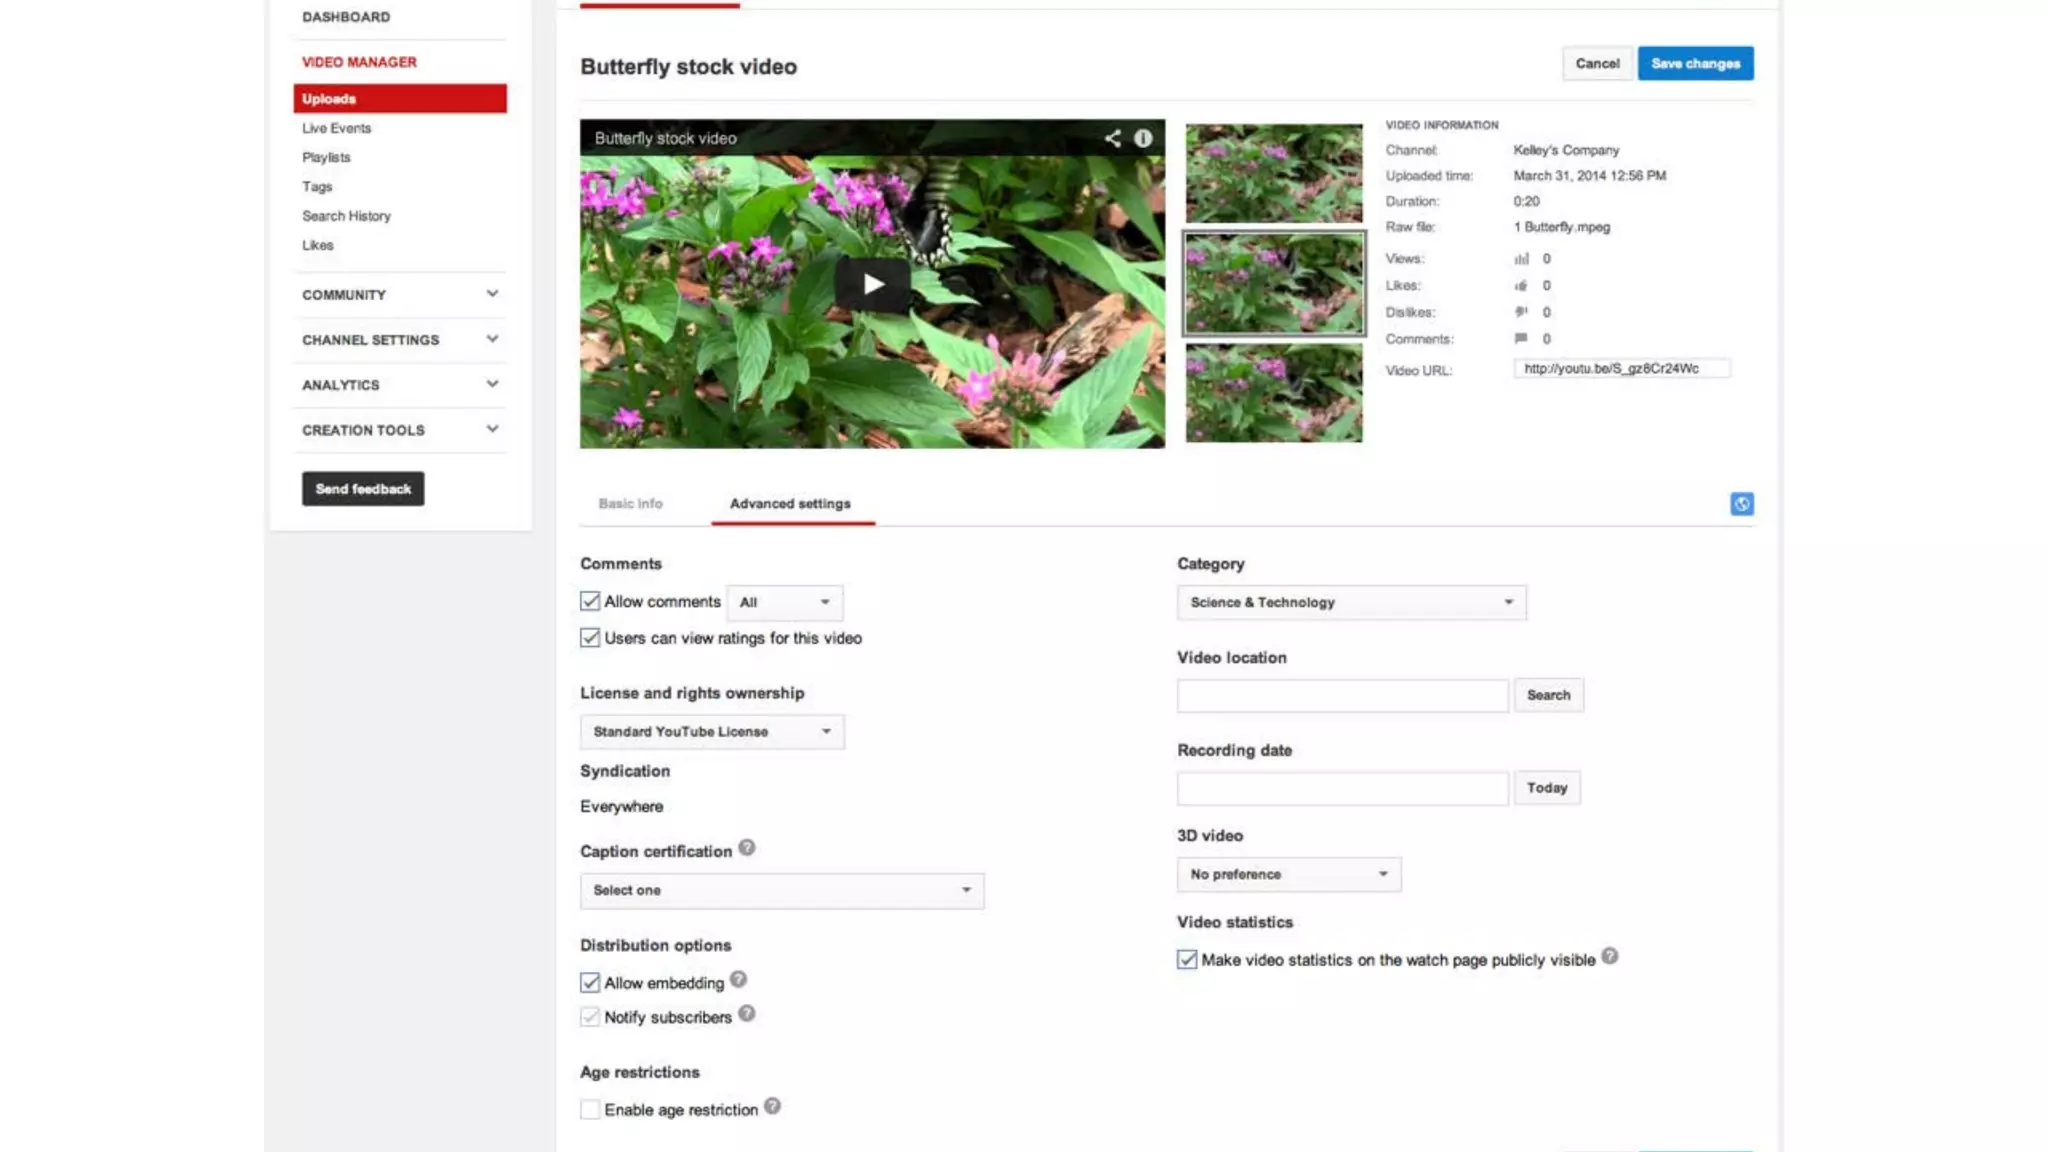Screen dimensions: 2048x1152
Task: Click the info icon on video player
Action: click(x=1143, y=138)
